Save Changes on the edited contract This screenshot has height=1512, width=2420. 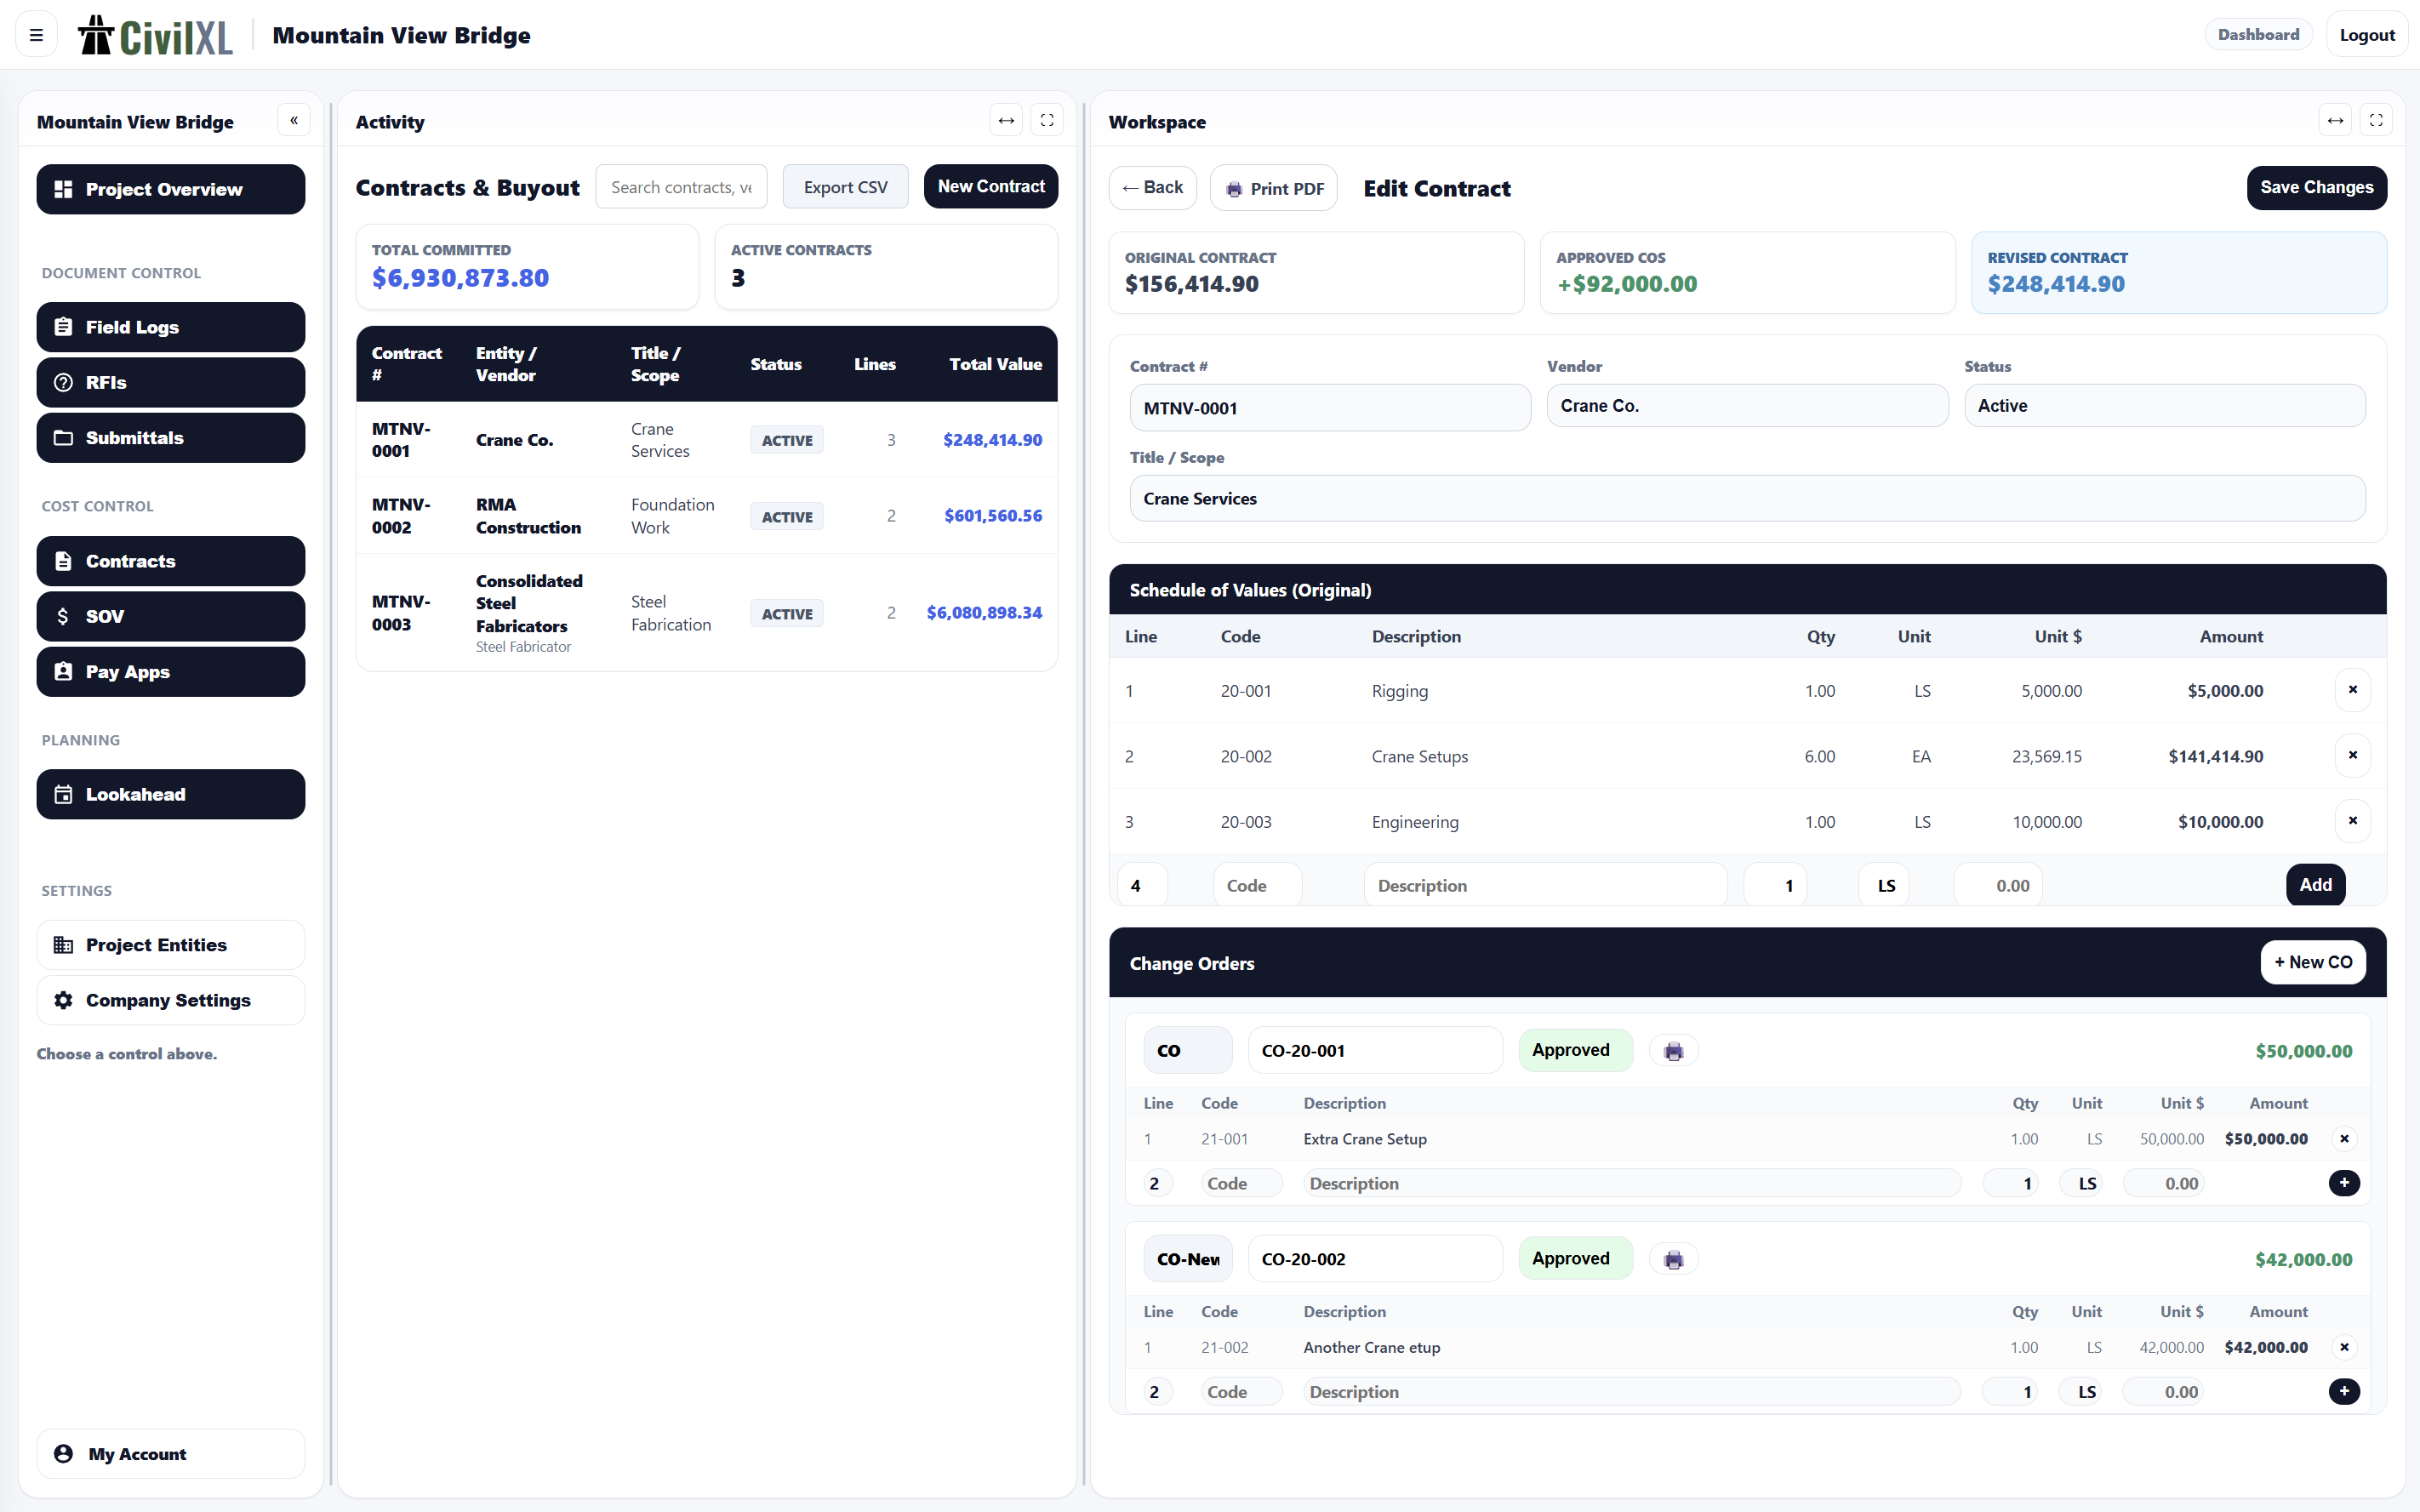pyautogui.click(x=2317, y=187)
